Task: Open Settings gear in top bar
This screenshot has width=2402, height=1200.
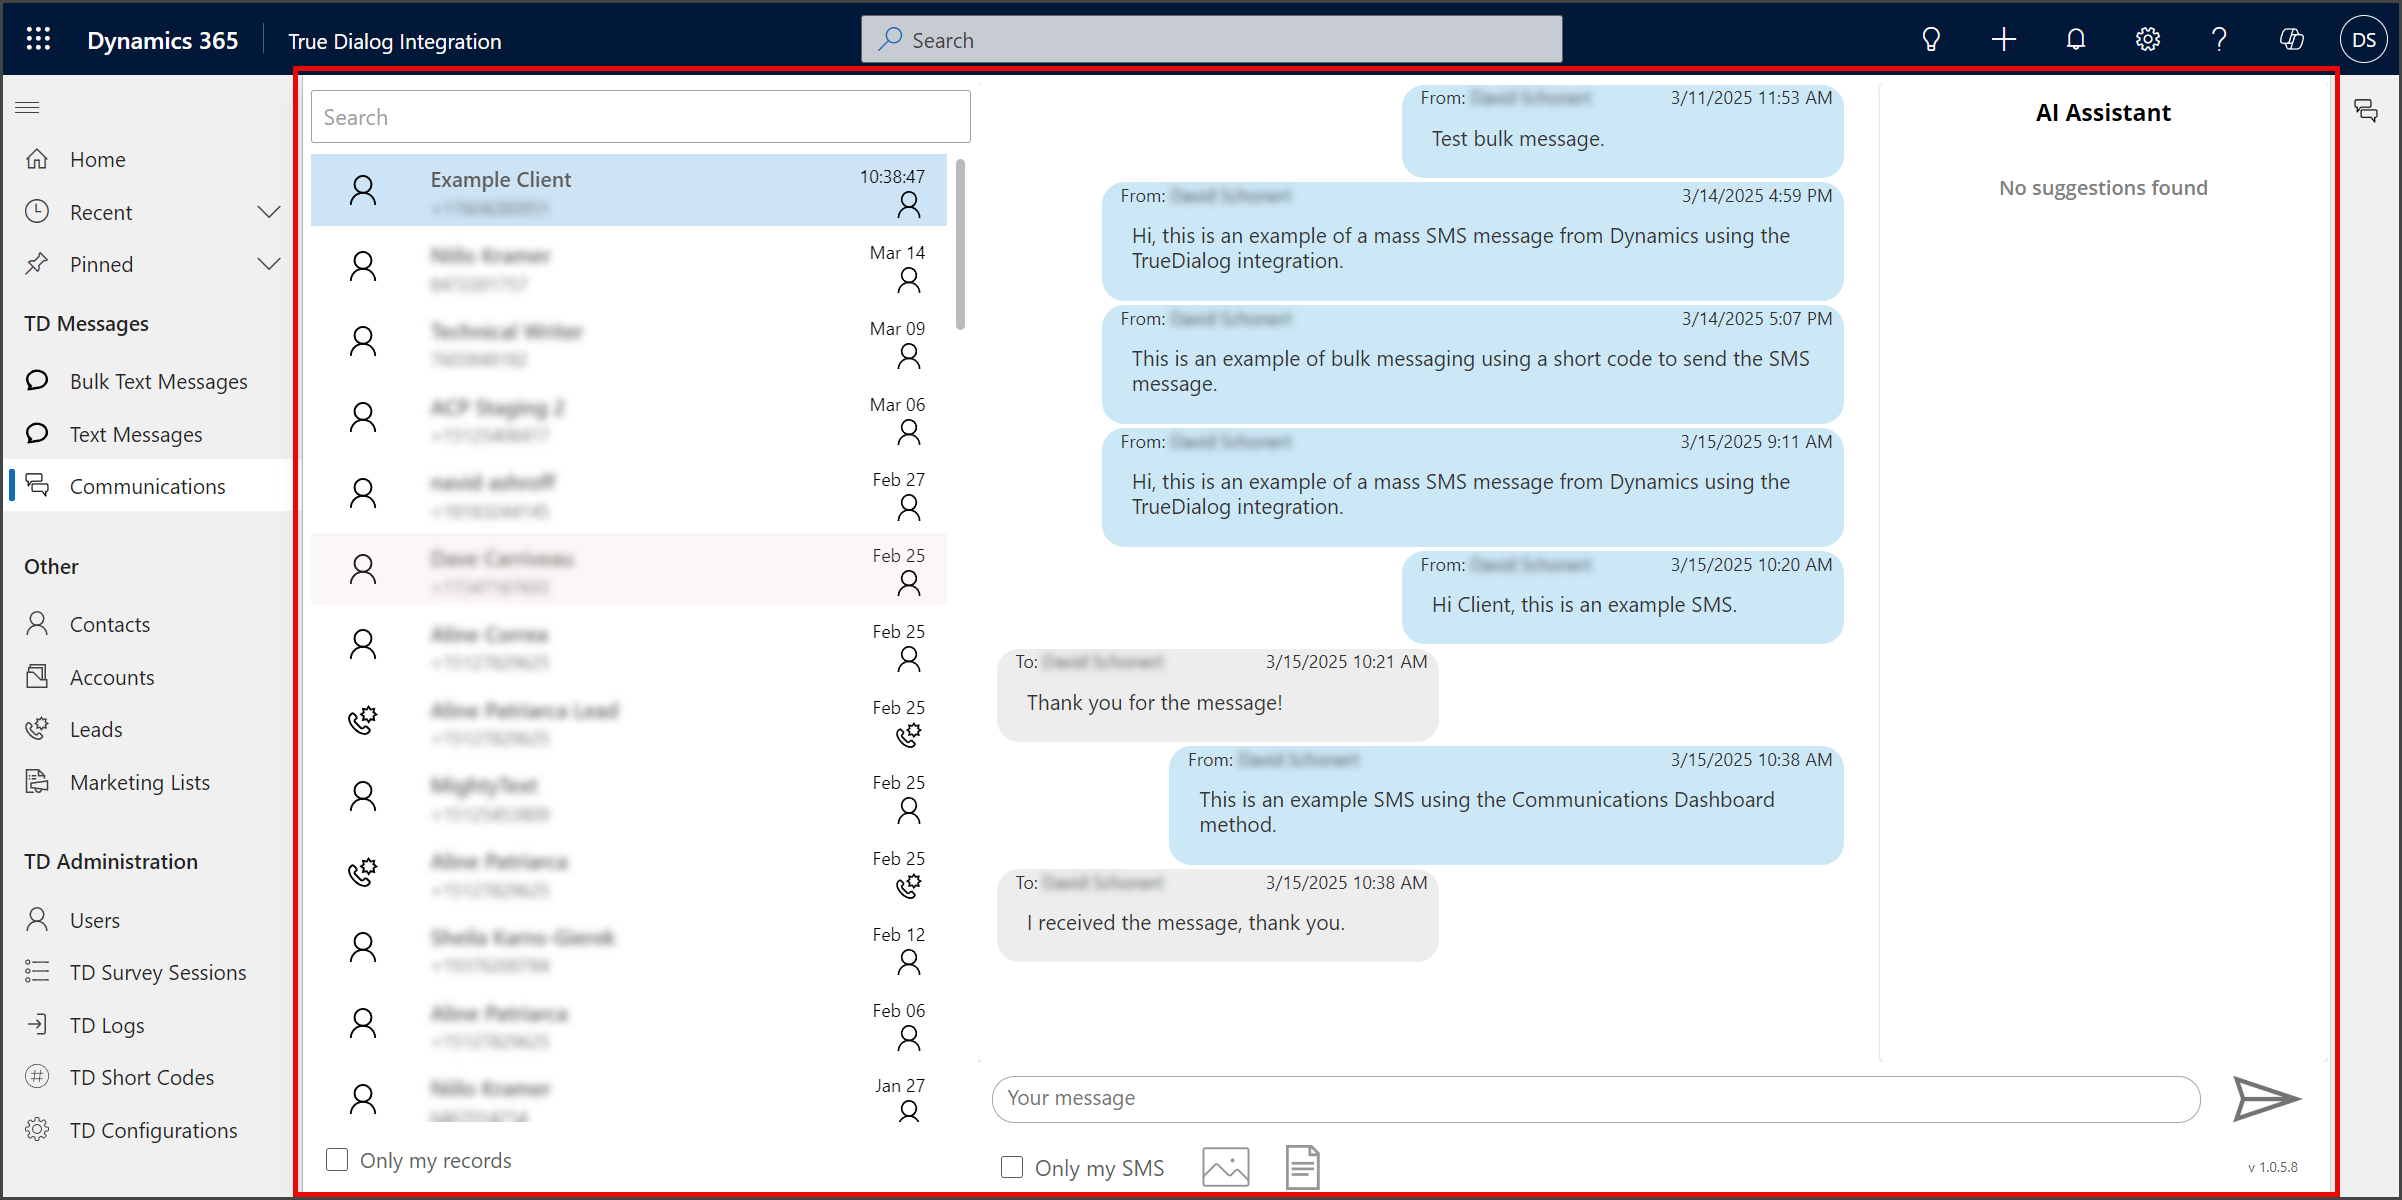Action: 2148,40
